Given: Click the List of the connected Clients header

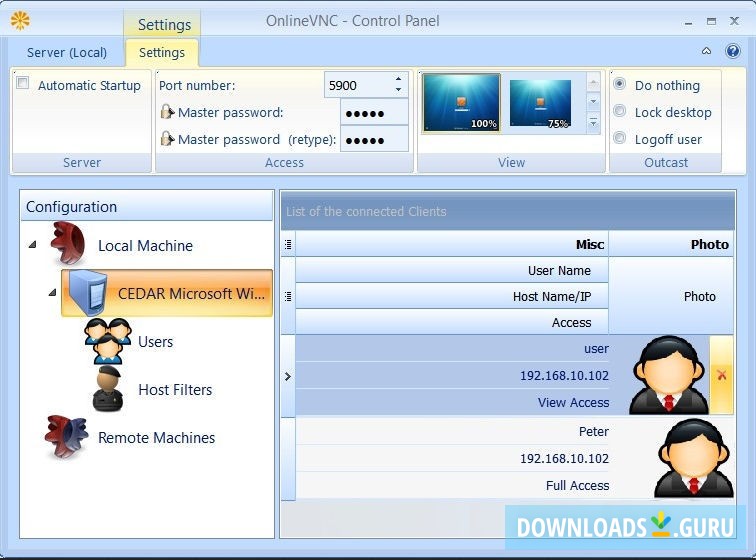Looking at the screenshot, I should (508, 211).
